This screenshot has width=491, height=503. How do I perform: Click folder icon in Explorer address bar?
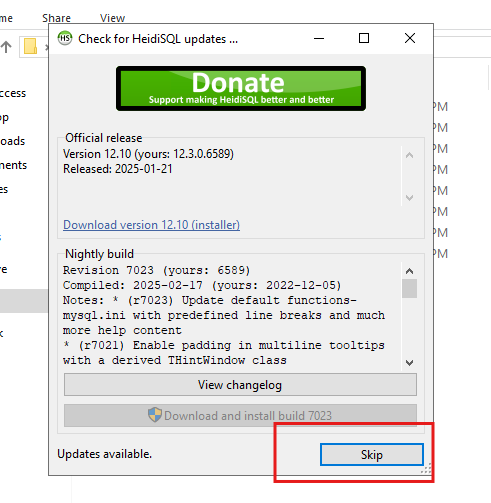(30, 46)
